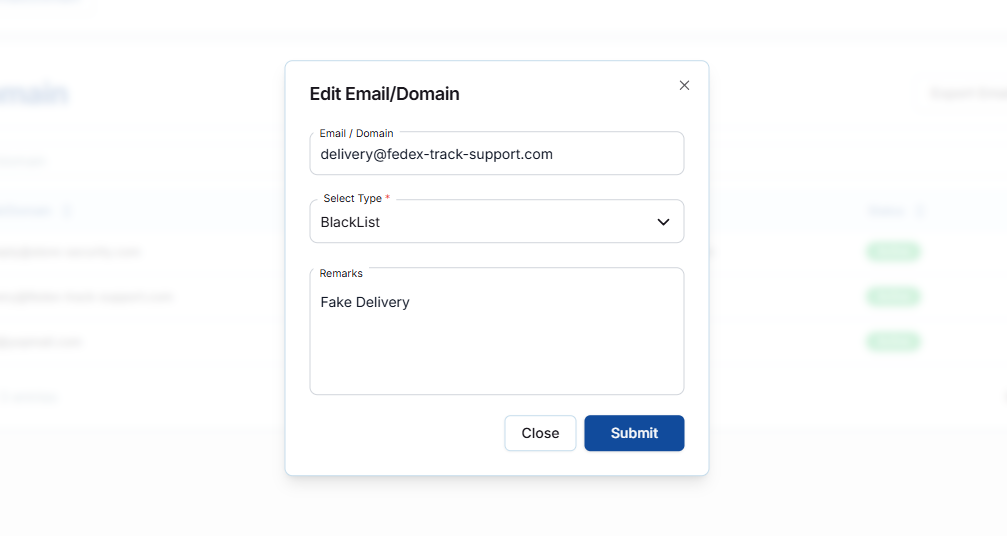This screenshot has height=536, width=1007.
Task: Click the second row's green status badge
Action: click(x=892, y=297)
